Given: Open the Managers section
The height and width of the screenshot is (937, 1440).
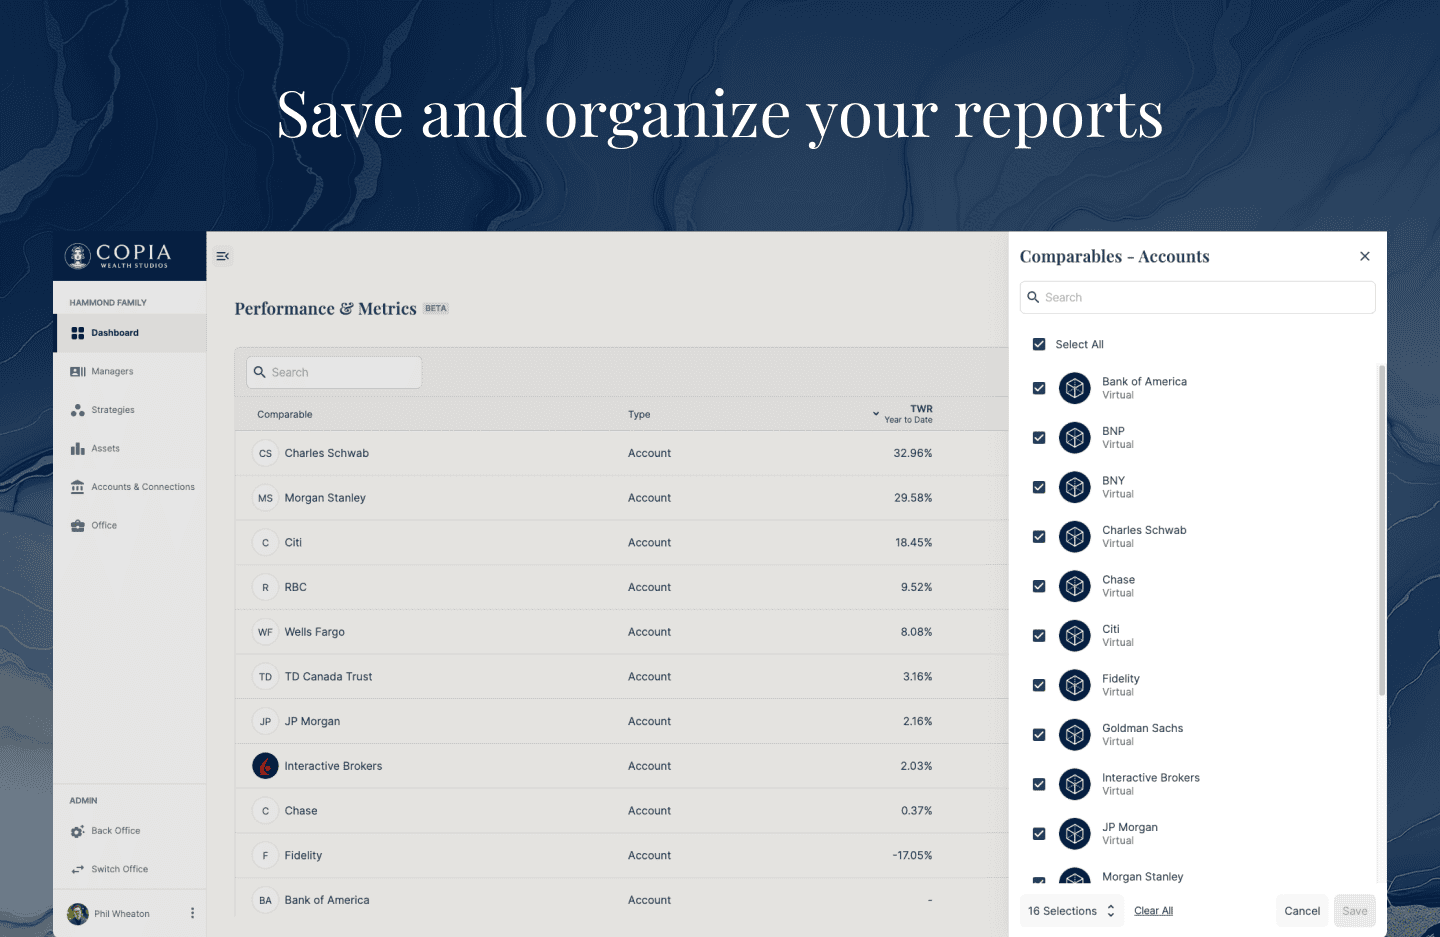Looking at the screenshot, I should point(130,371).
